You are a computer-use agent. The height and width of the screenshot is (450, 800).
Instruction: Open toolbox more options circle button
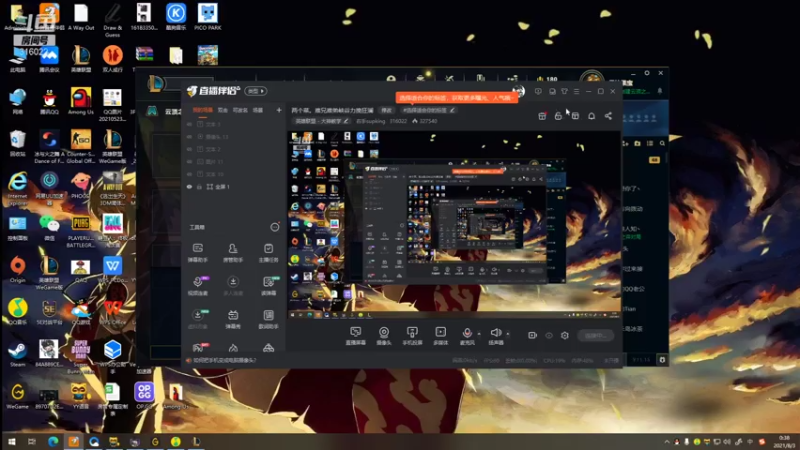[274, 227]
